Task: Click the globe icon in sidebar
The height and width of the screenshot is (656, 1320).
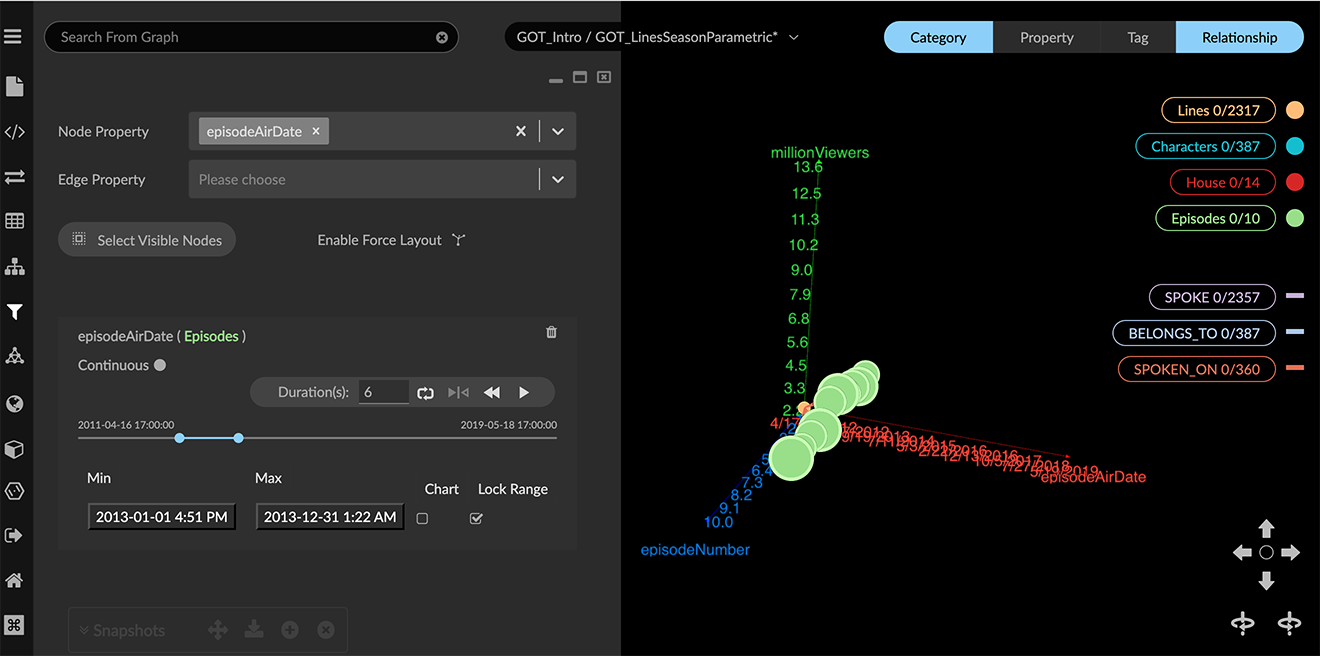Action: coord(14,404)
